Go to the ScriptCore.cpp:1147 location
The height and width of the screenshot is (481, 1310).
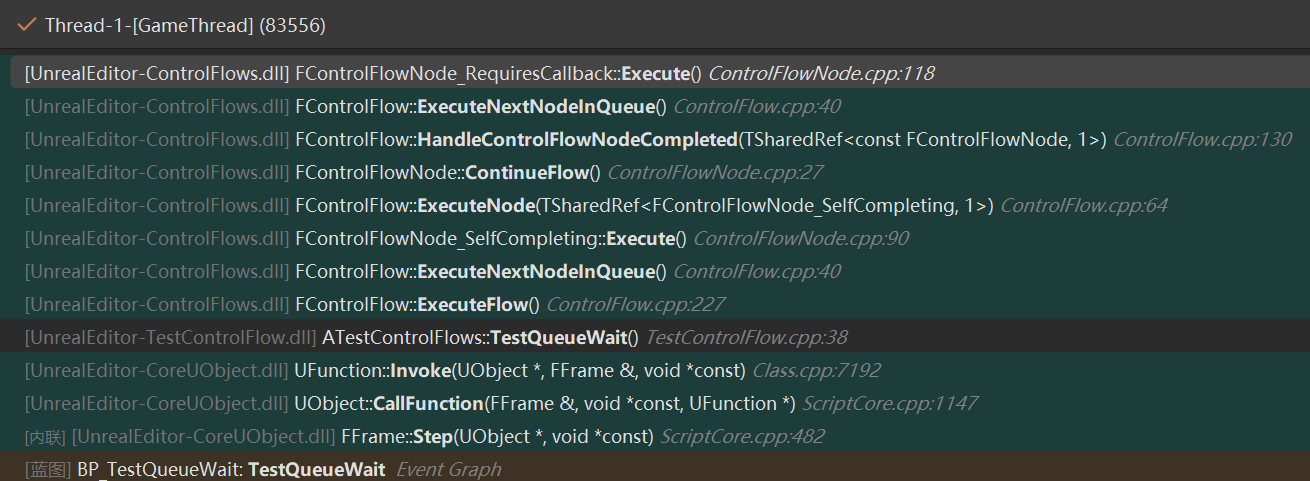point(889,404)
